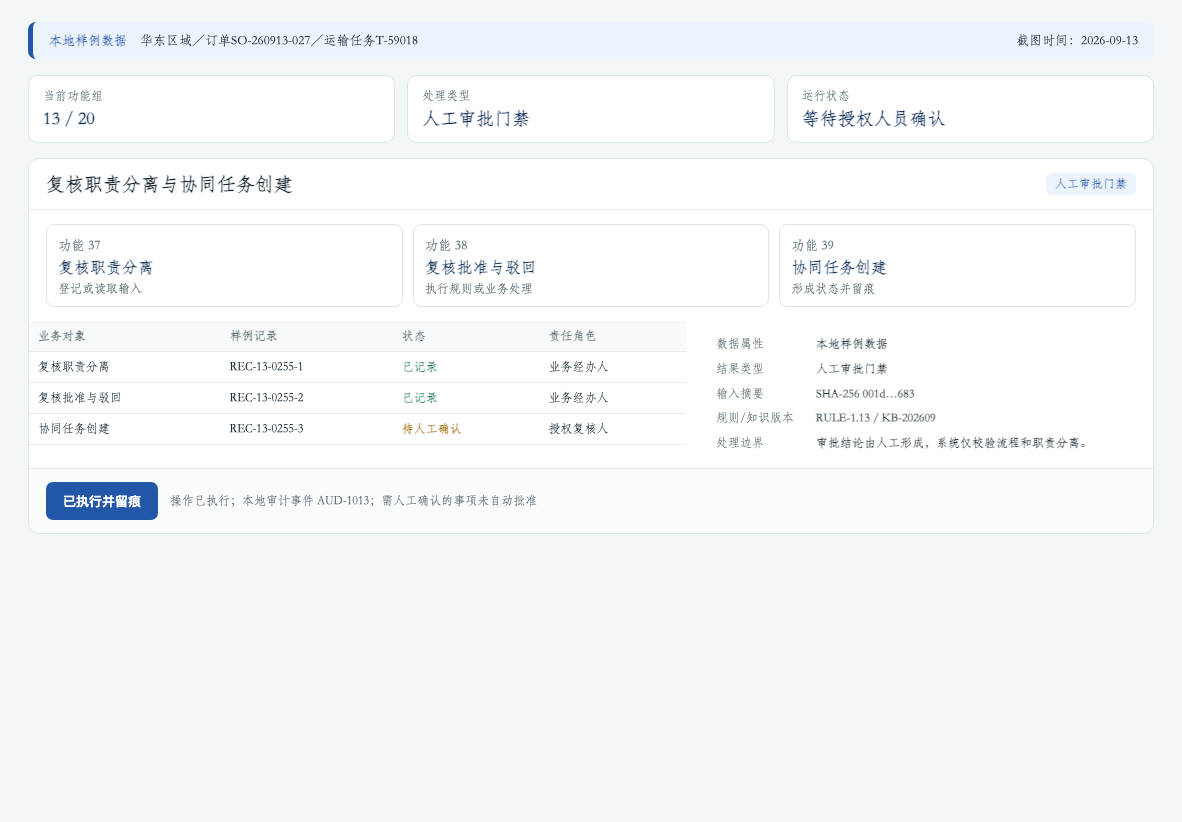Click the order path 华东区域／订单SO-260913-027
Viewport: 1182px width, 822px height.
click(225, 41)
